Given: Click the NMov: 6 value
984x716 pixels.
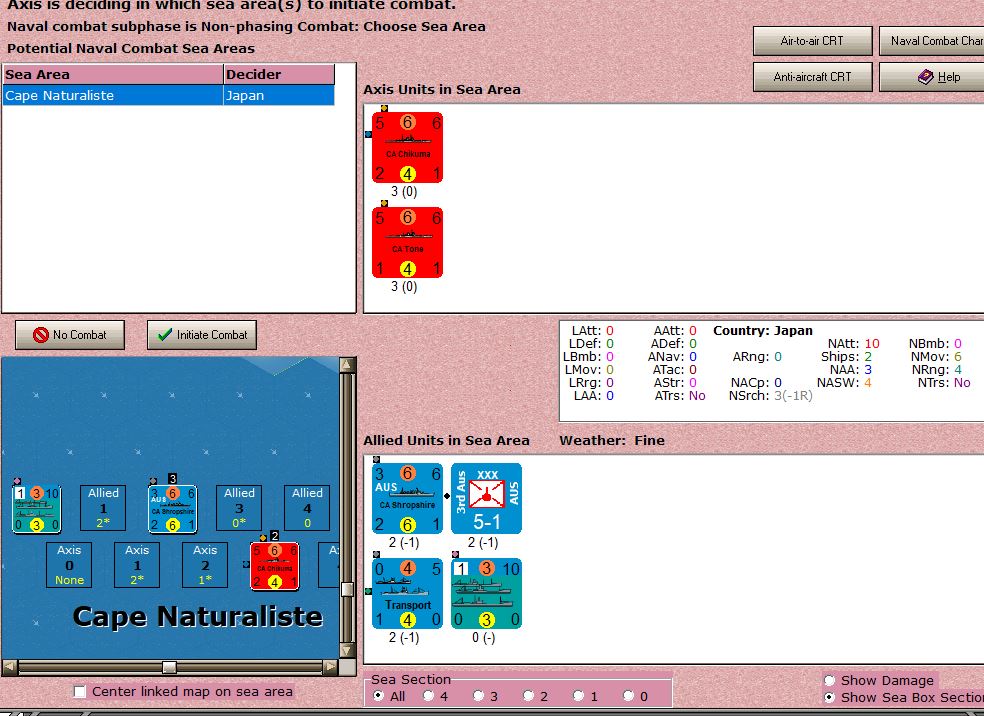Looking at the screenshot, I should pyautogui.click(x=936, y=356).
